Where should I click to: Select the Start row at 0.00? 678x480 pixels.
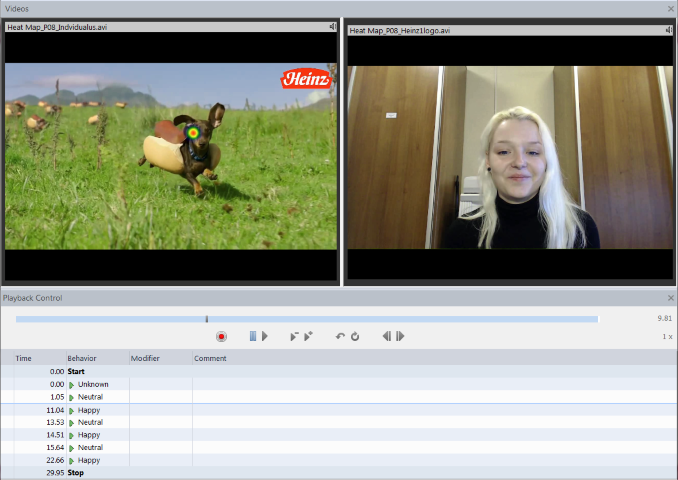tap(339, 371)
